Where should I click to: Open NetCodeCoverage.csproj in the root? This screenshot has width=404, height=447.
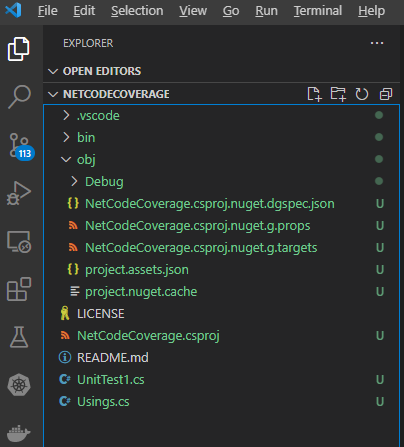click(x=221, y=335)
